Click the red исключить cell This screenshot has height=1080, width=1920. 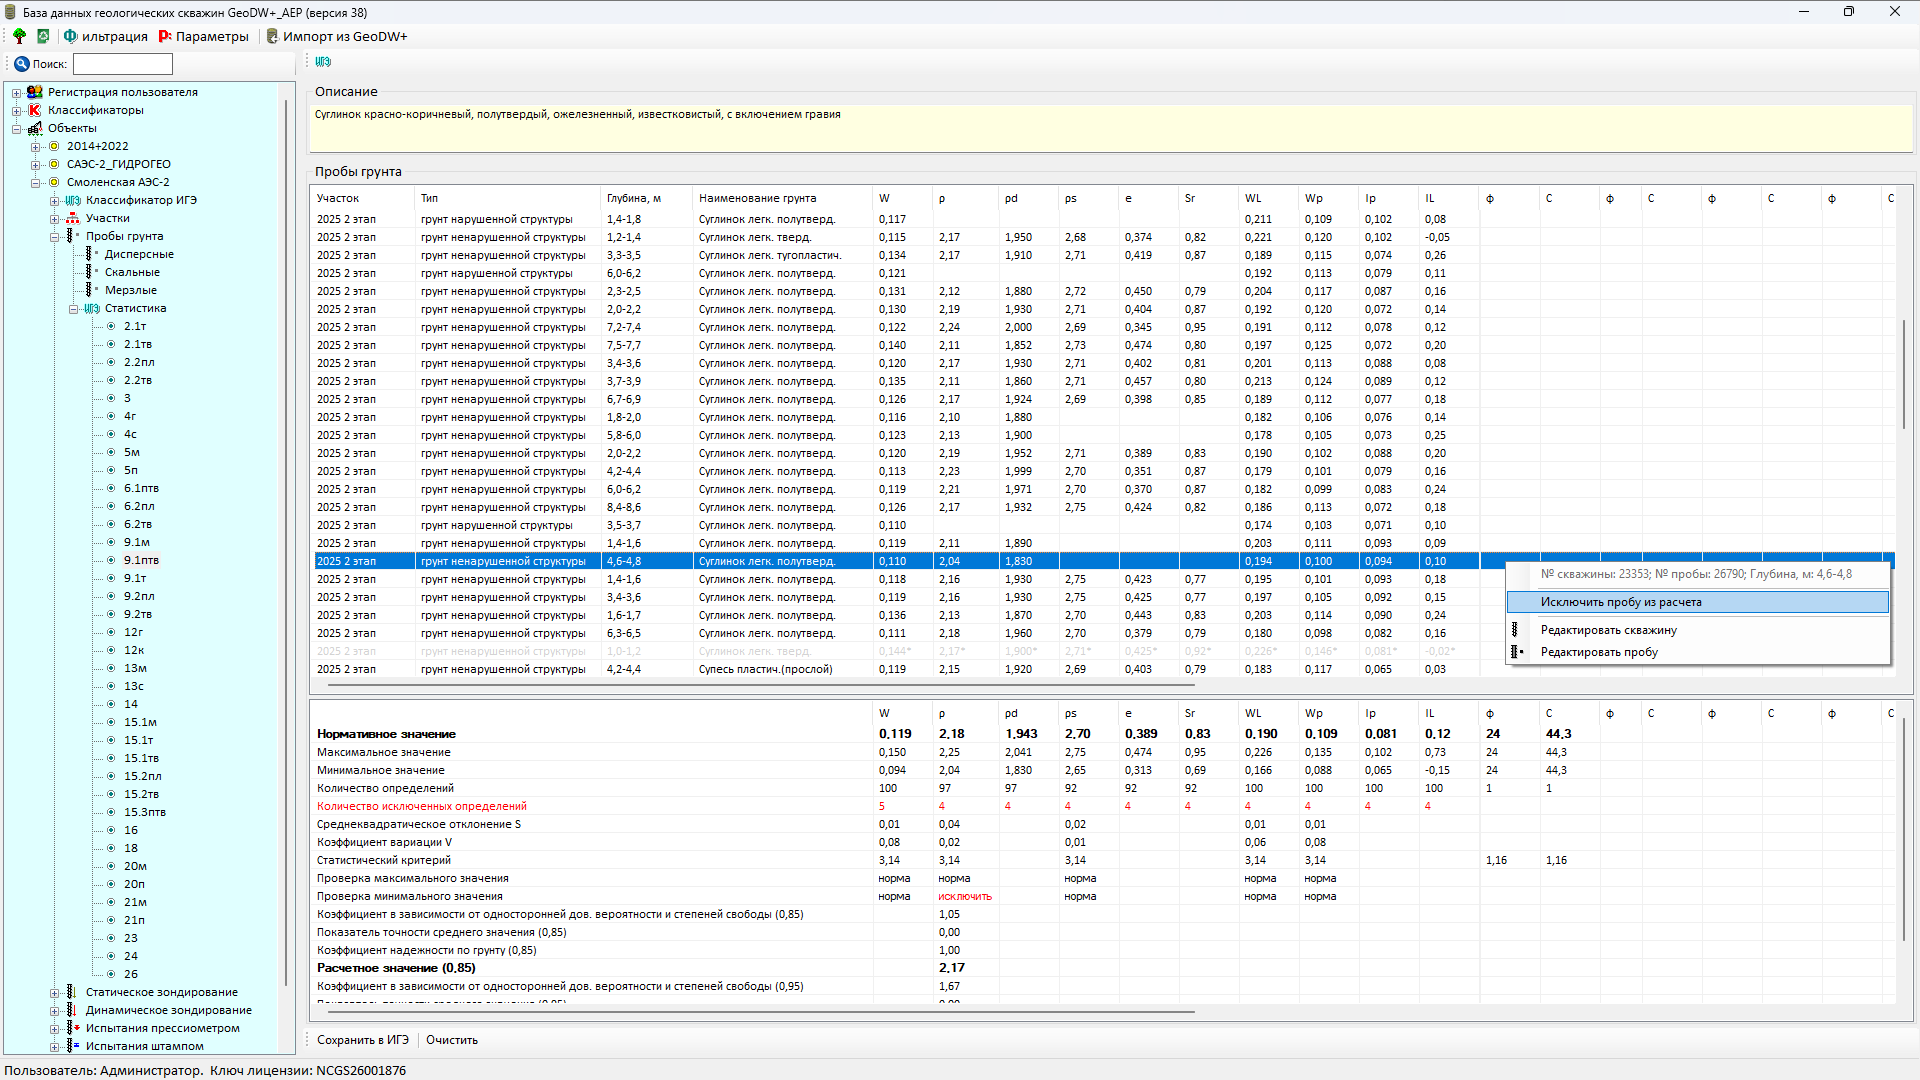pyautogui.click(x=965, y=896)
